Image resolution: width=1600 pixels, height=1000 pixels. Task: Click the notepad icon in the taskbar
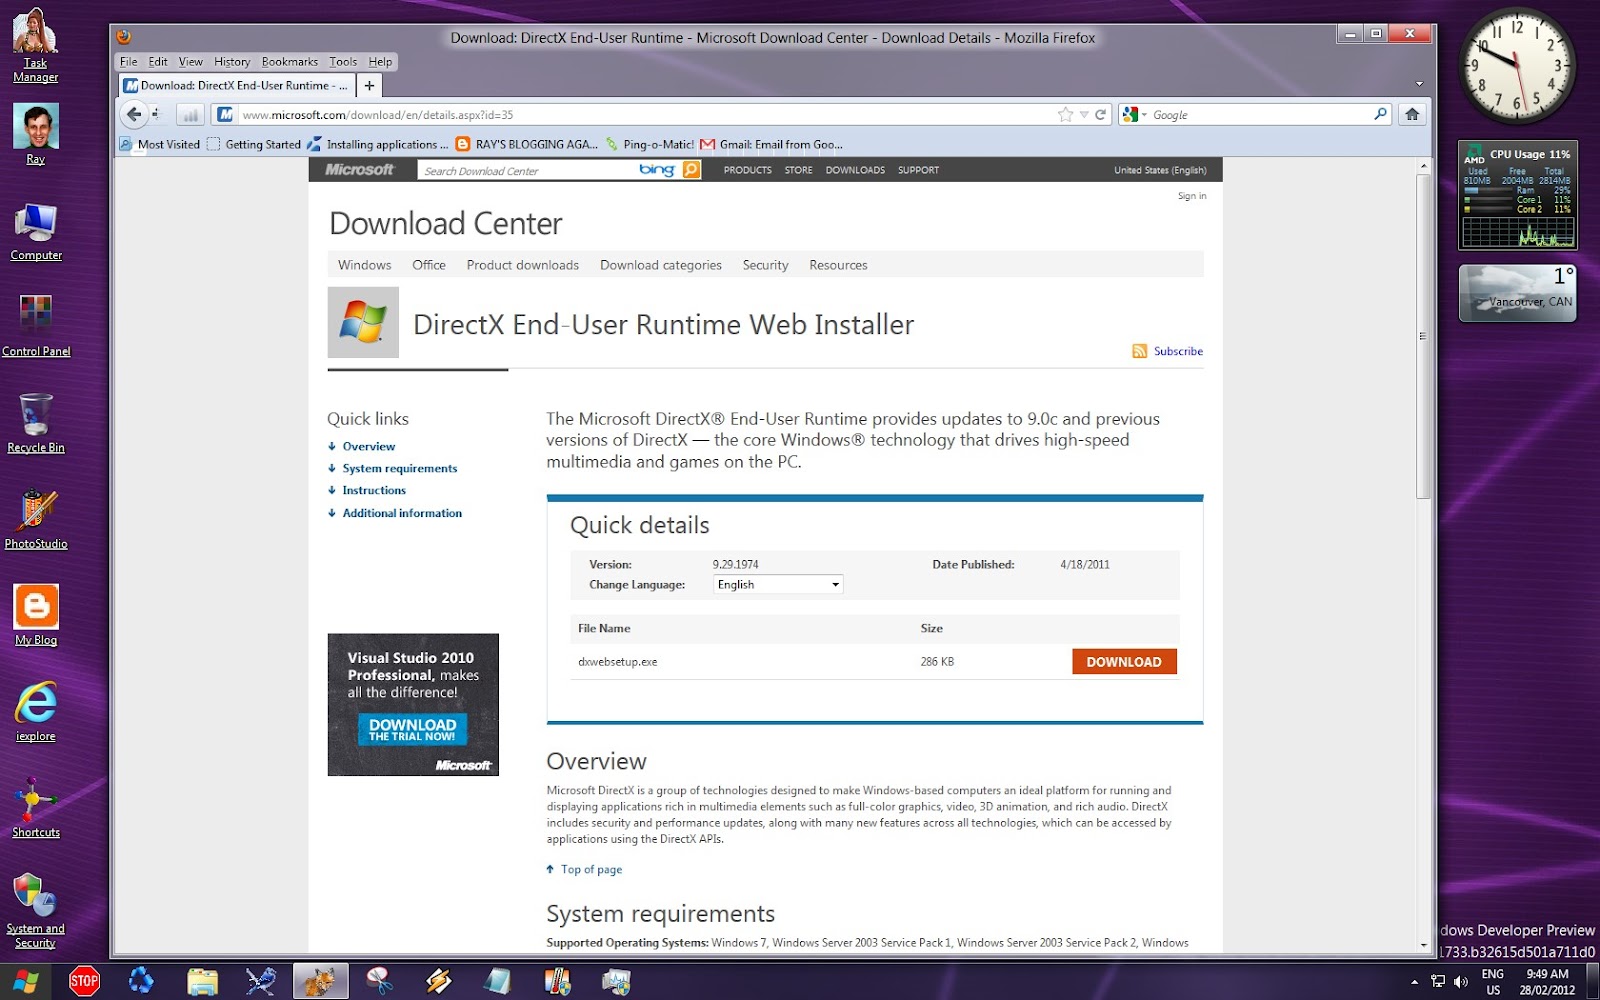pyautogui.click(x=497, y=981)
